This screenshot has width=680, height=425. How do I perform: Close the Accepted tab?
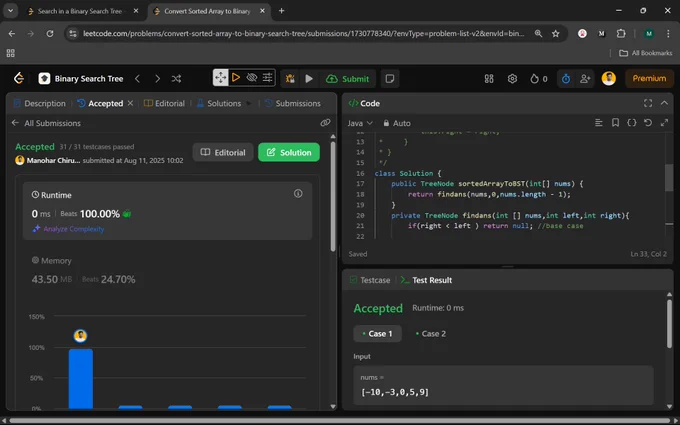pos(130,103)
